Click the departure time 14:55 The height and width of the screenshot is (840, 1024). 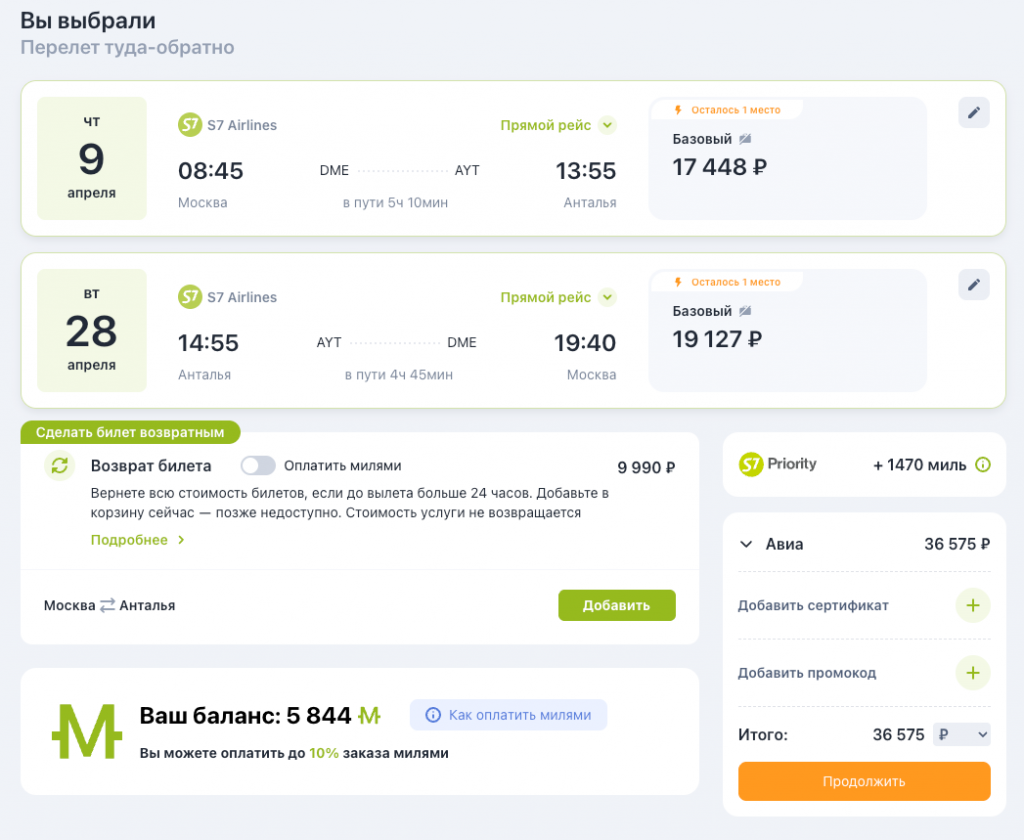click(208, 343)
